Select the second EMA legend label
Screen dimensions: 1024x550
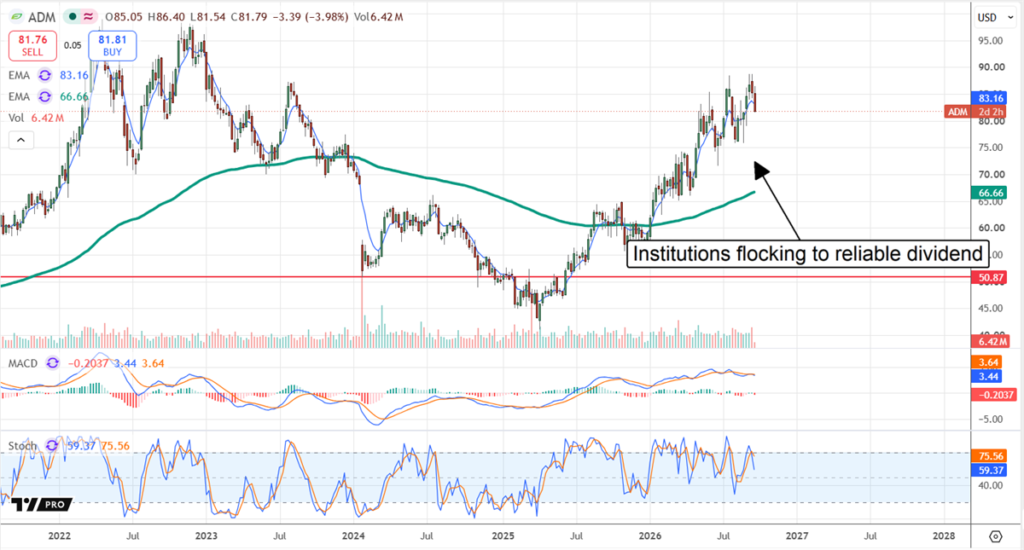click(x=19, y=97)
